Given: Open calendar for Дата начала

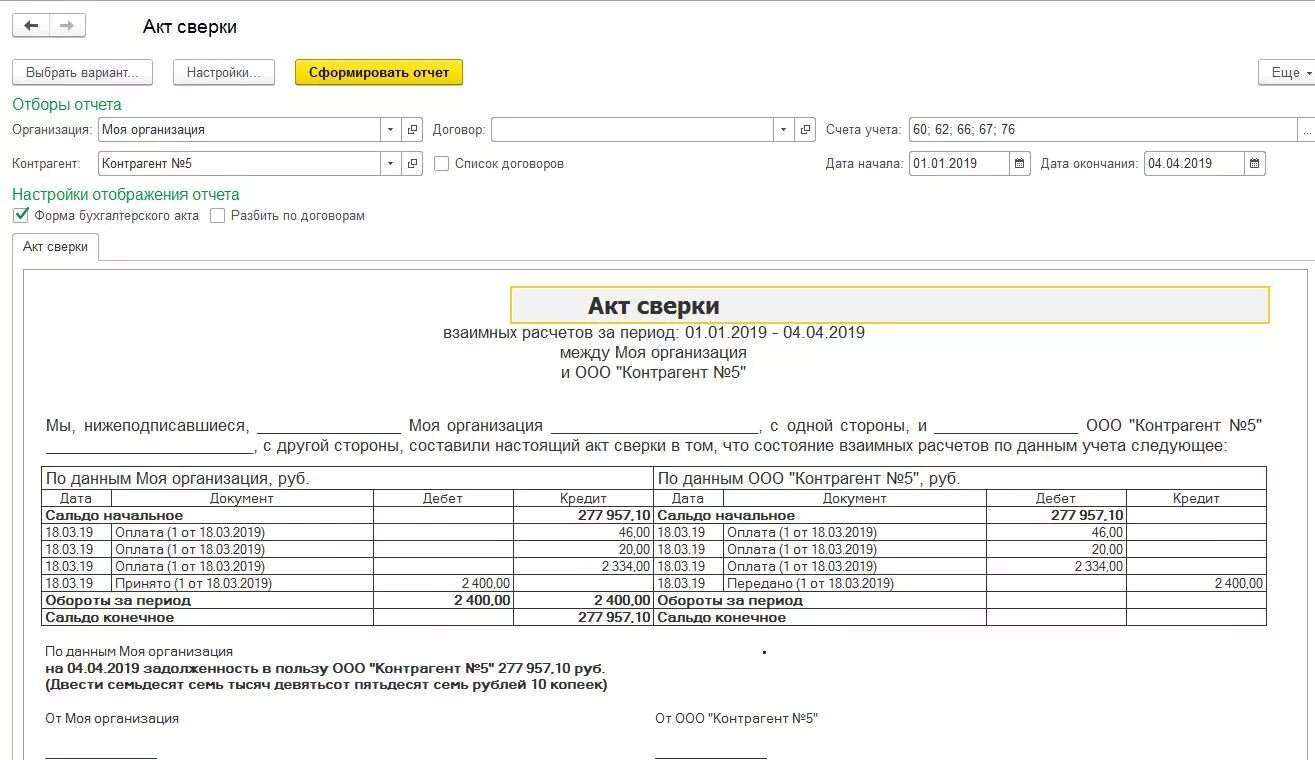Looking at the screenshot, I should [1019, 164].
